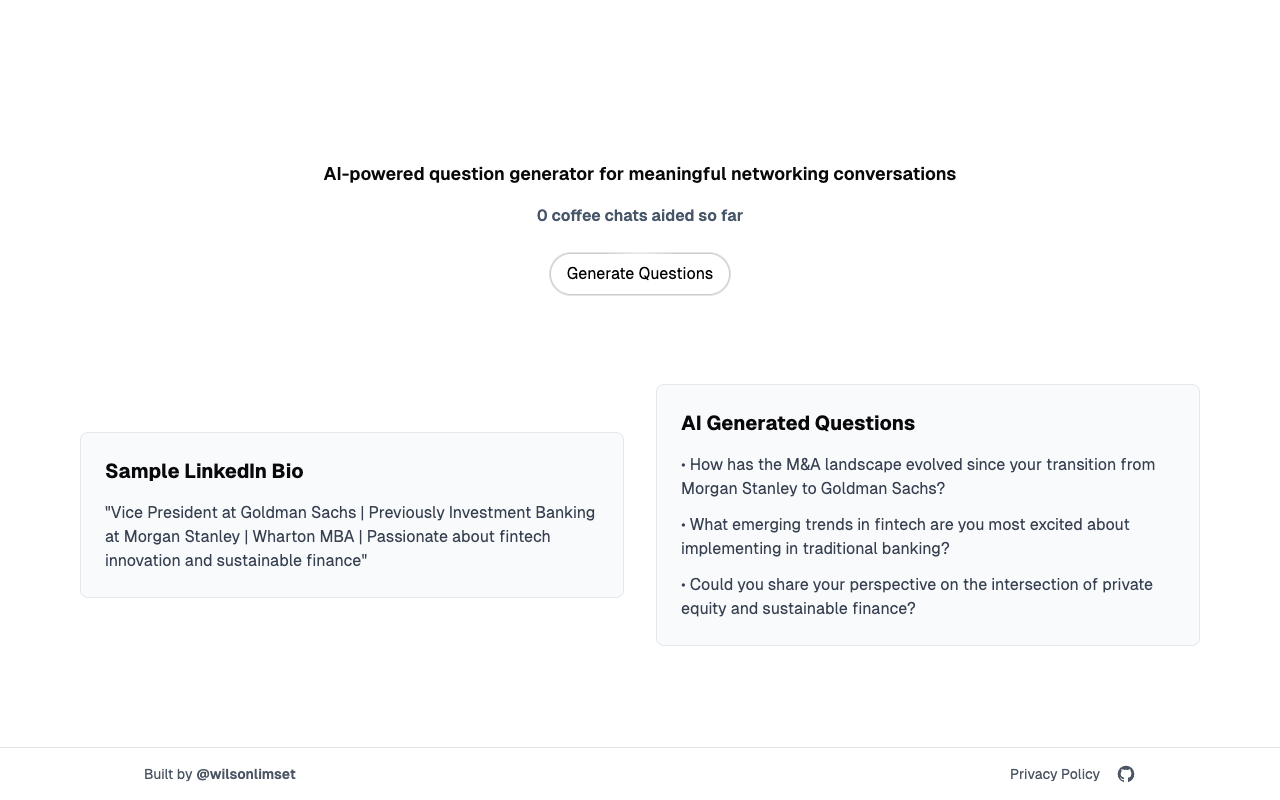The image size is (1280, 800).
Task: Click the AI-powered question generator tagline
Action: (640, 174)
